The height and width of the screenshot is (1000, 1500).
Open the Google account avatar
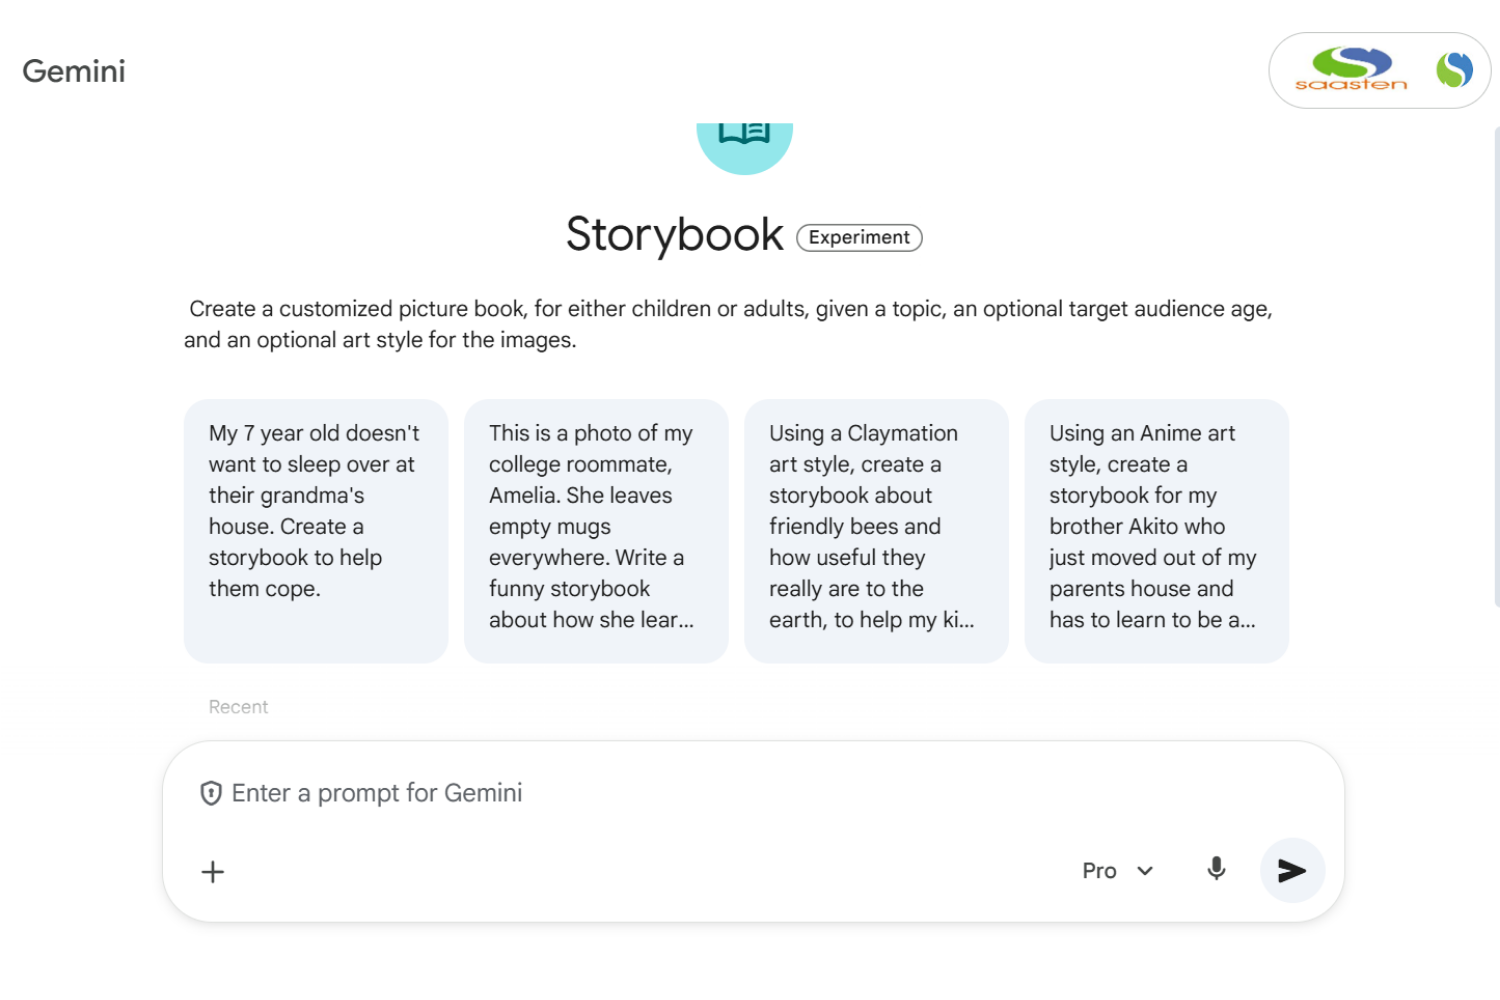[1454, 70]
